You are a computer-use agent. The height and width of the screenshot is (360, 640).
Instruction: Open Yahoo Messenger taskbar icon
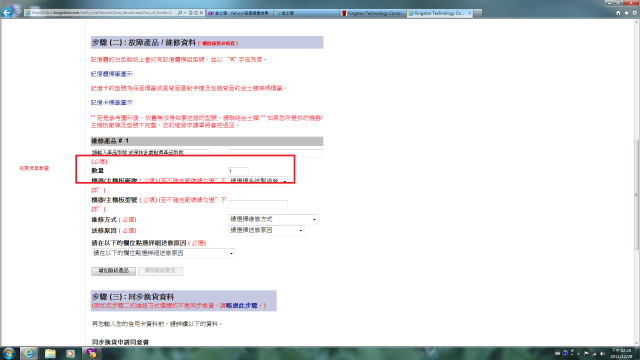point(91,353)
